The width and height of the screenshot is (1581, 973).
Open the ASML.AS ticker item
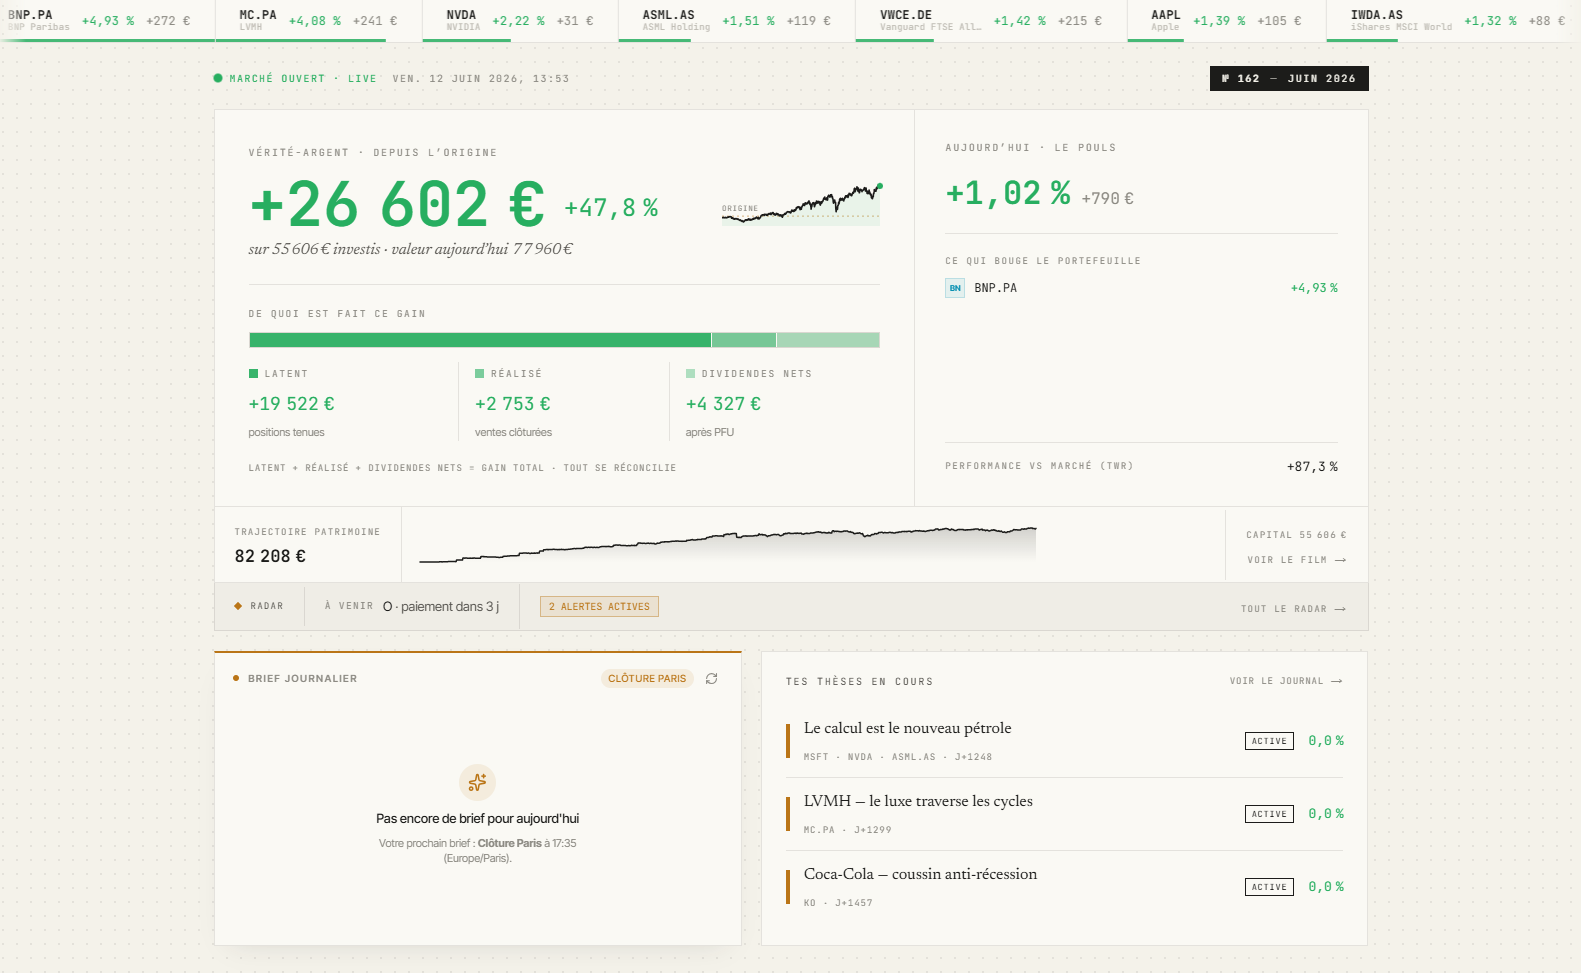point(736,20)
